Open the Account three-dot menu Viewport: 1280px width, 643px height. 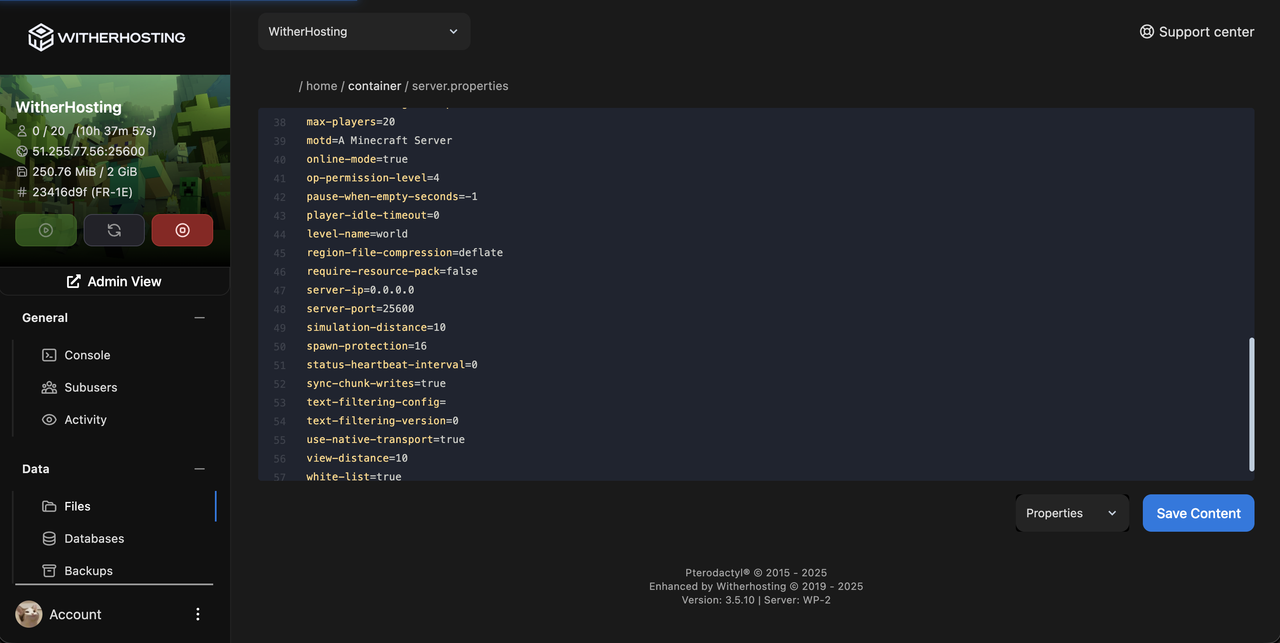(197, 614)
